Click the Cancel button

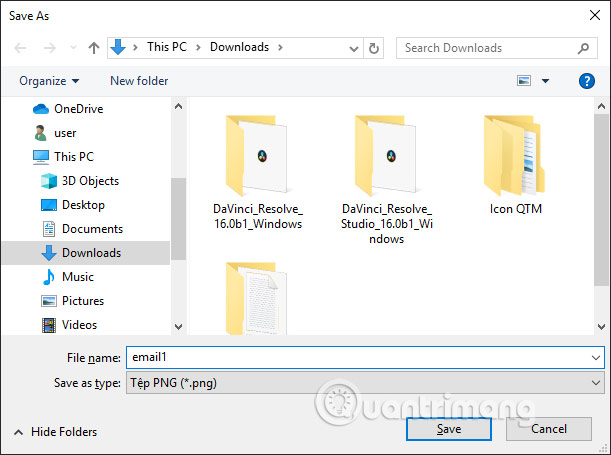549,429
